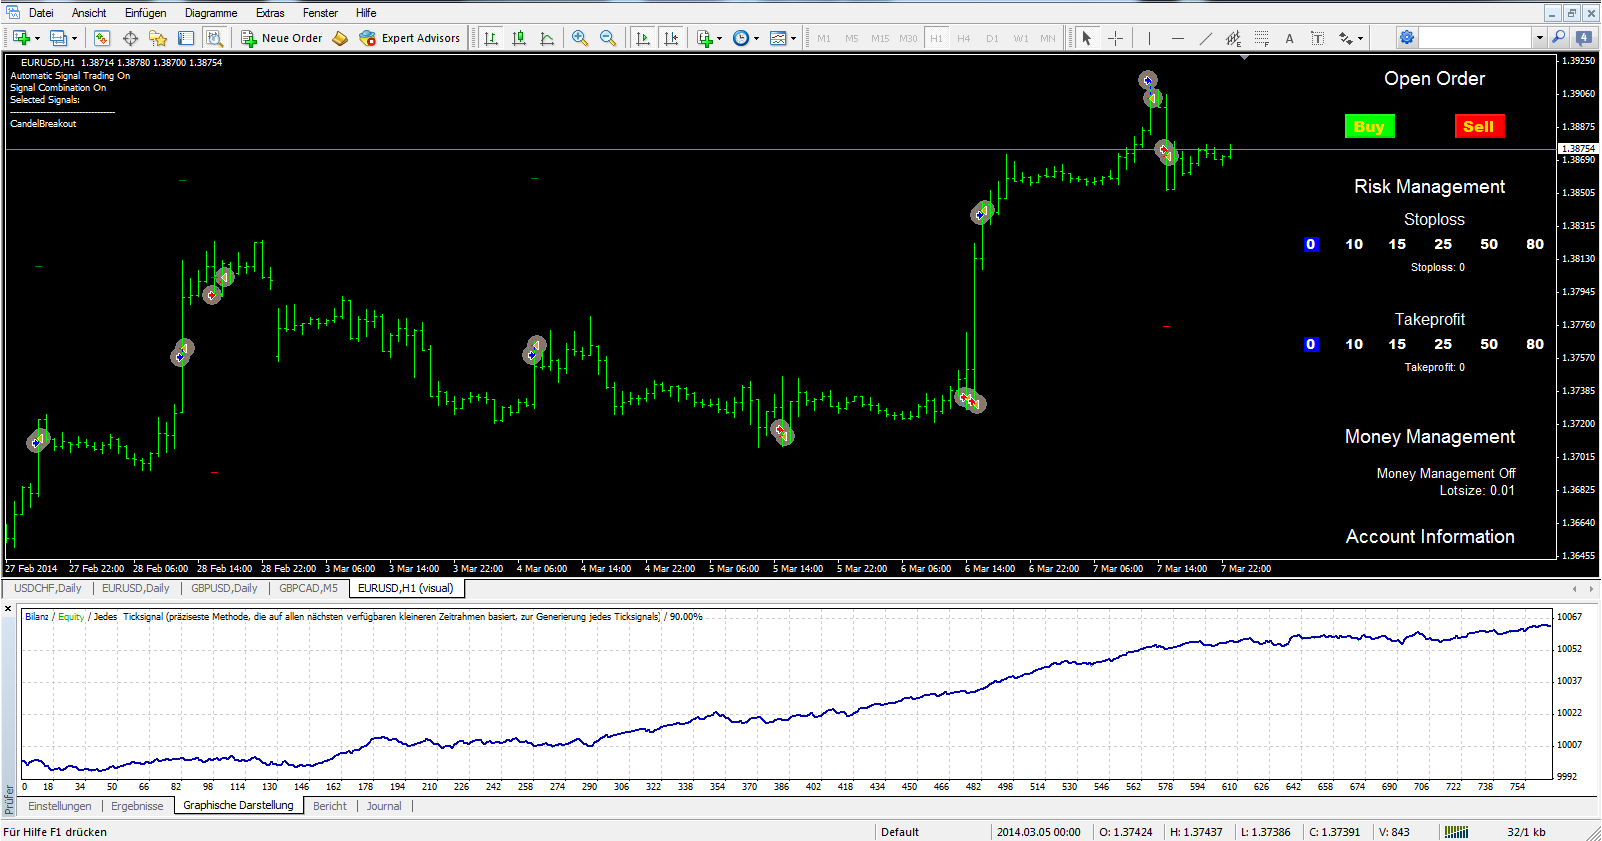This screenshot has width=1602, height=841.
Task: Select the D1 timeframe
Action: [992, 38]
